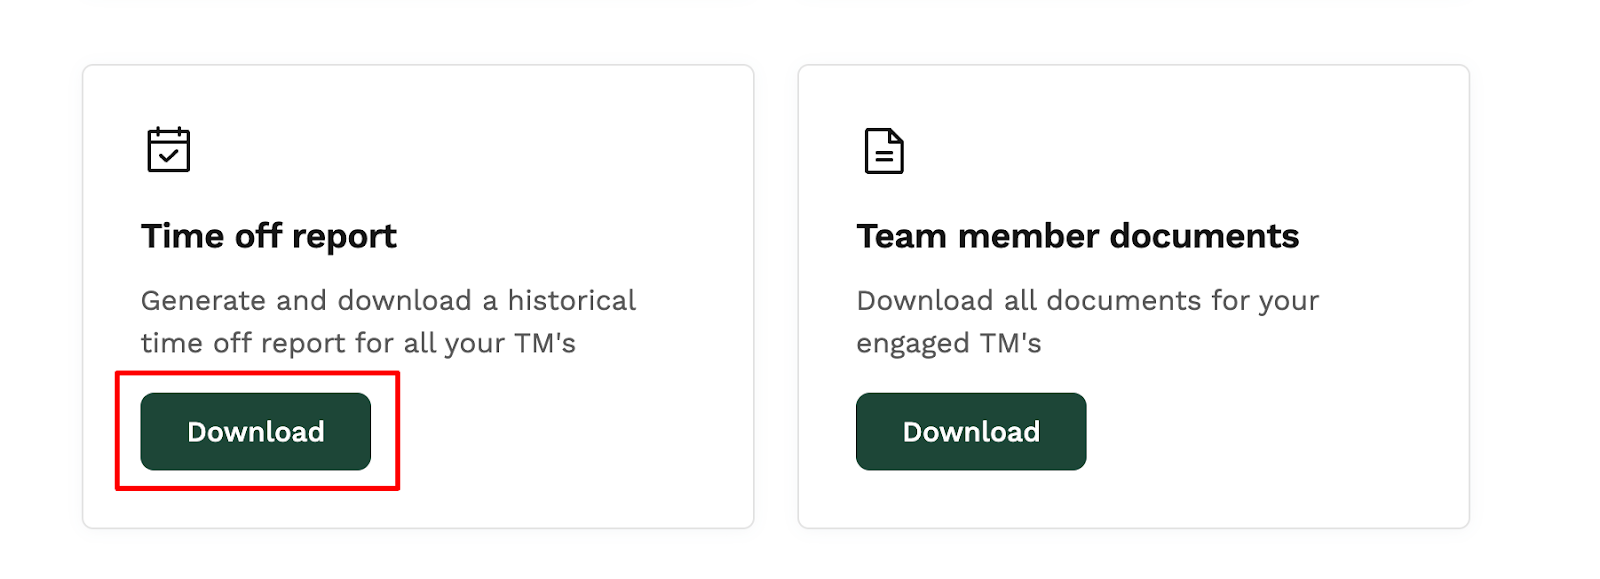Click the calendar checkmark icon
1600x579 pixels.
(x=168, y=150)
